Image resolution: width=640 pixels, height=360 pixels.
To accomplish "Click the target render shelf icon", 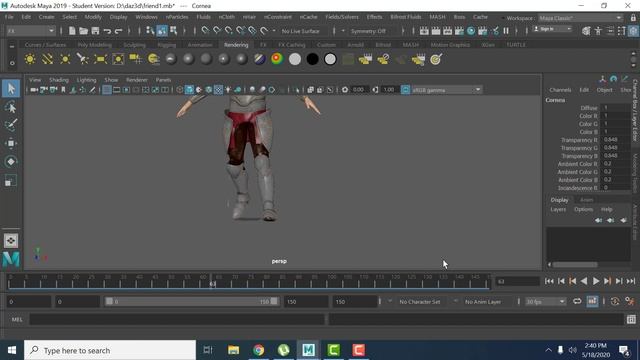I will tap(436, 59).
